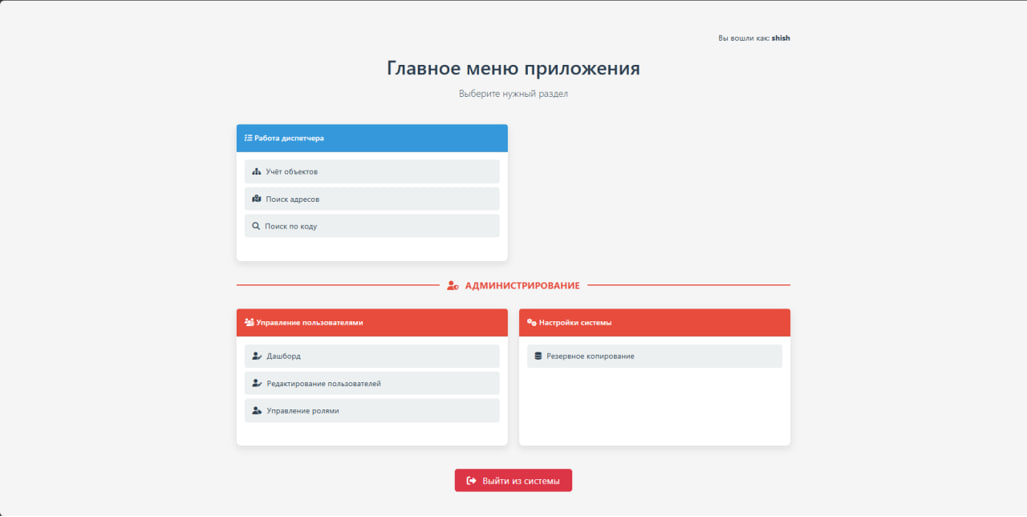Click the Управление пользователями header text

(309, 322)
